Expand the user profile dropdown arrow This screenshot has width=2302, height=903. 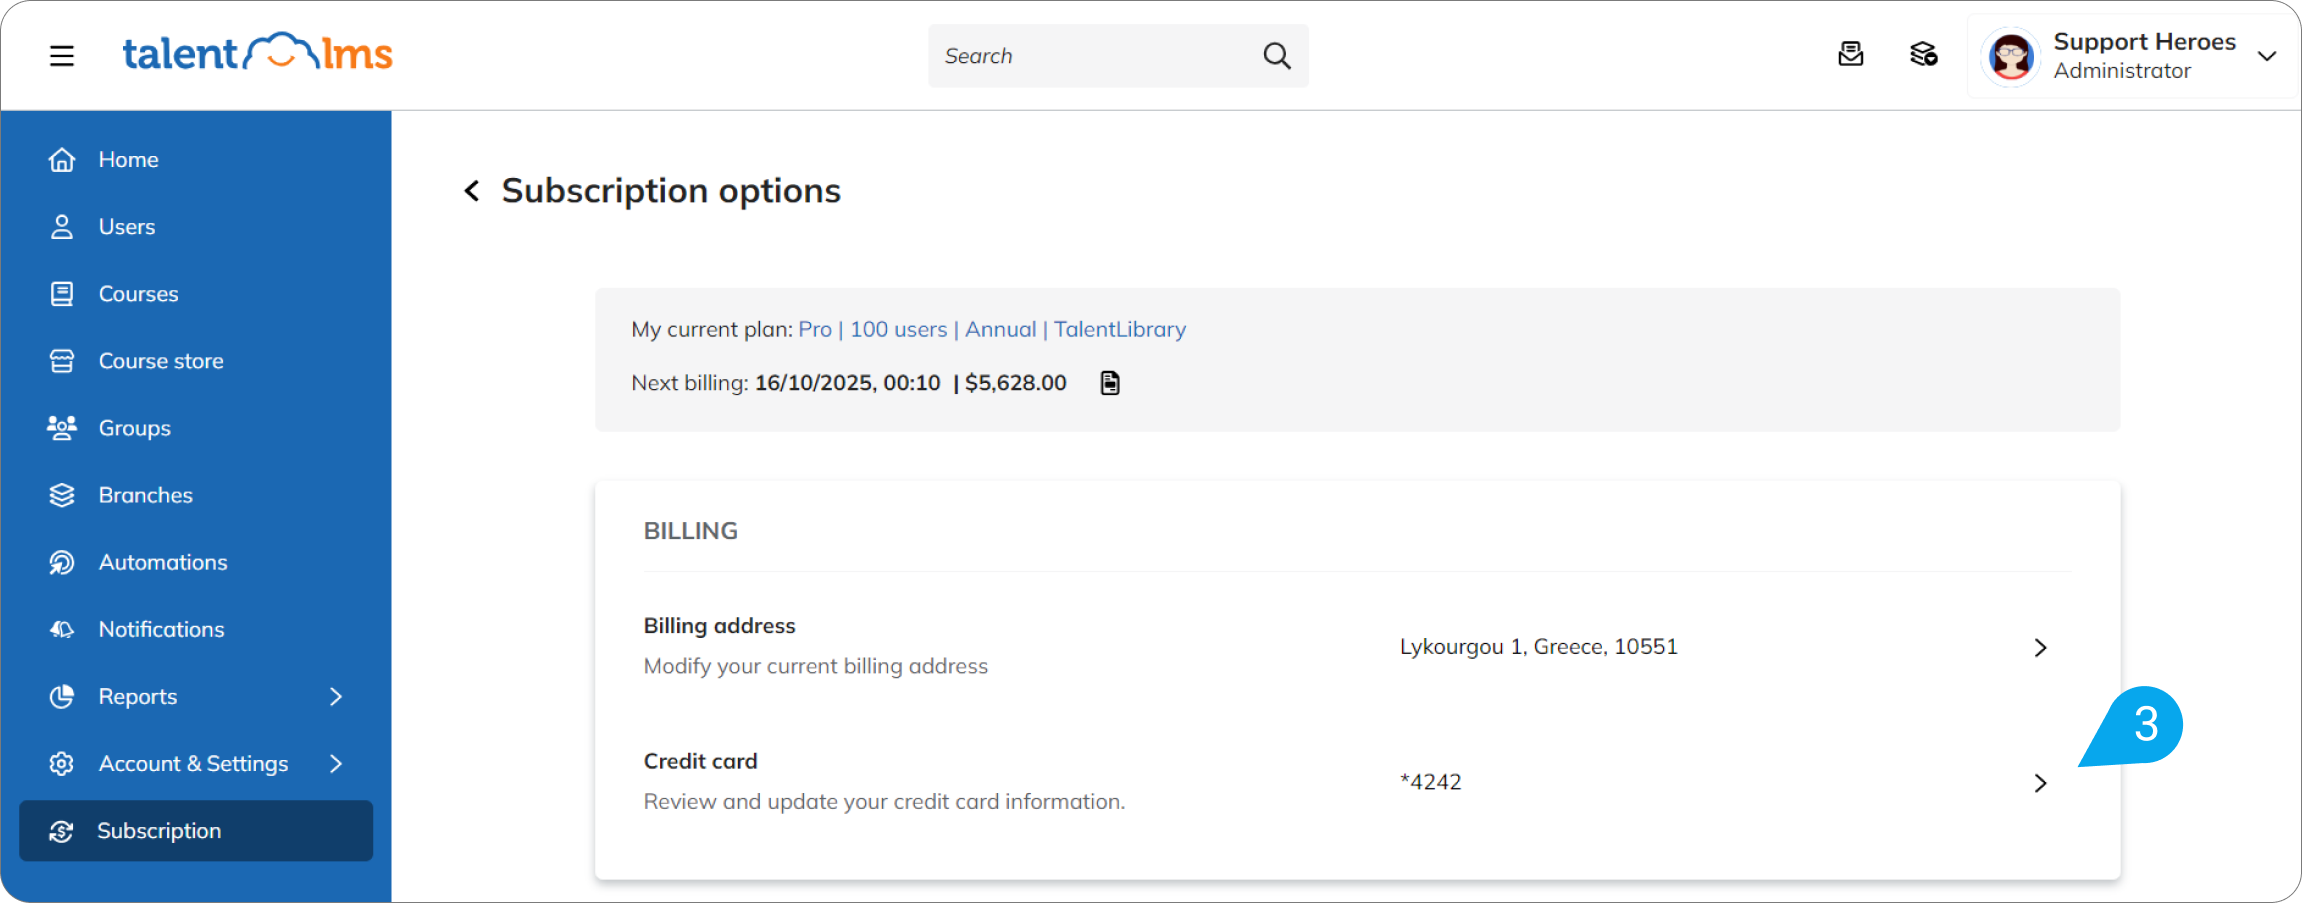2267,56
